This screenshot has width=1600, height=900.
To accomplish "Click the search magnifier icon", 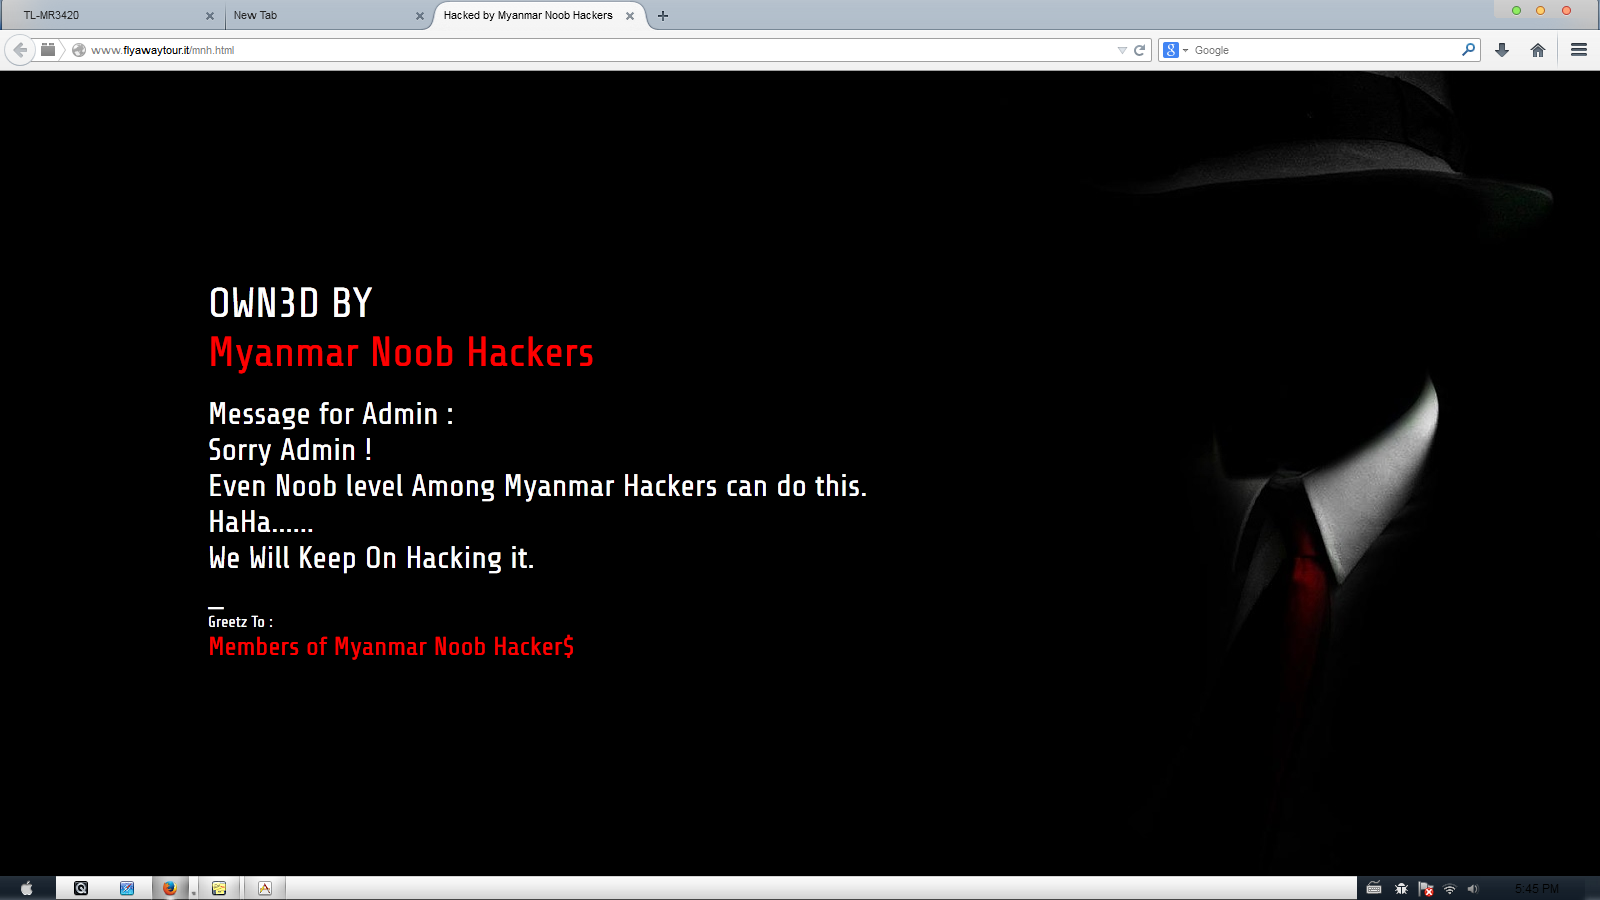I will pos(1468,49).
